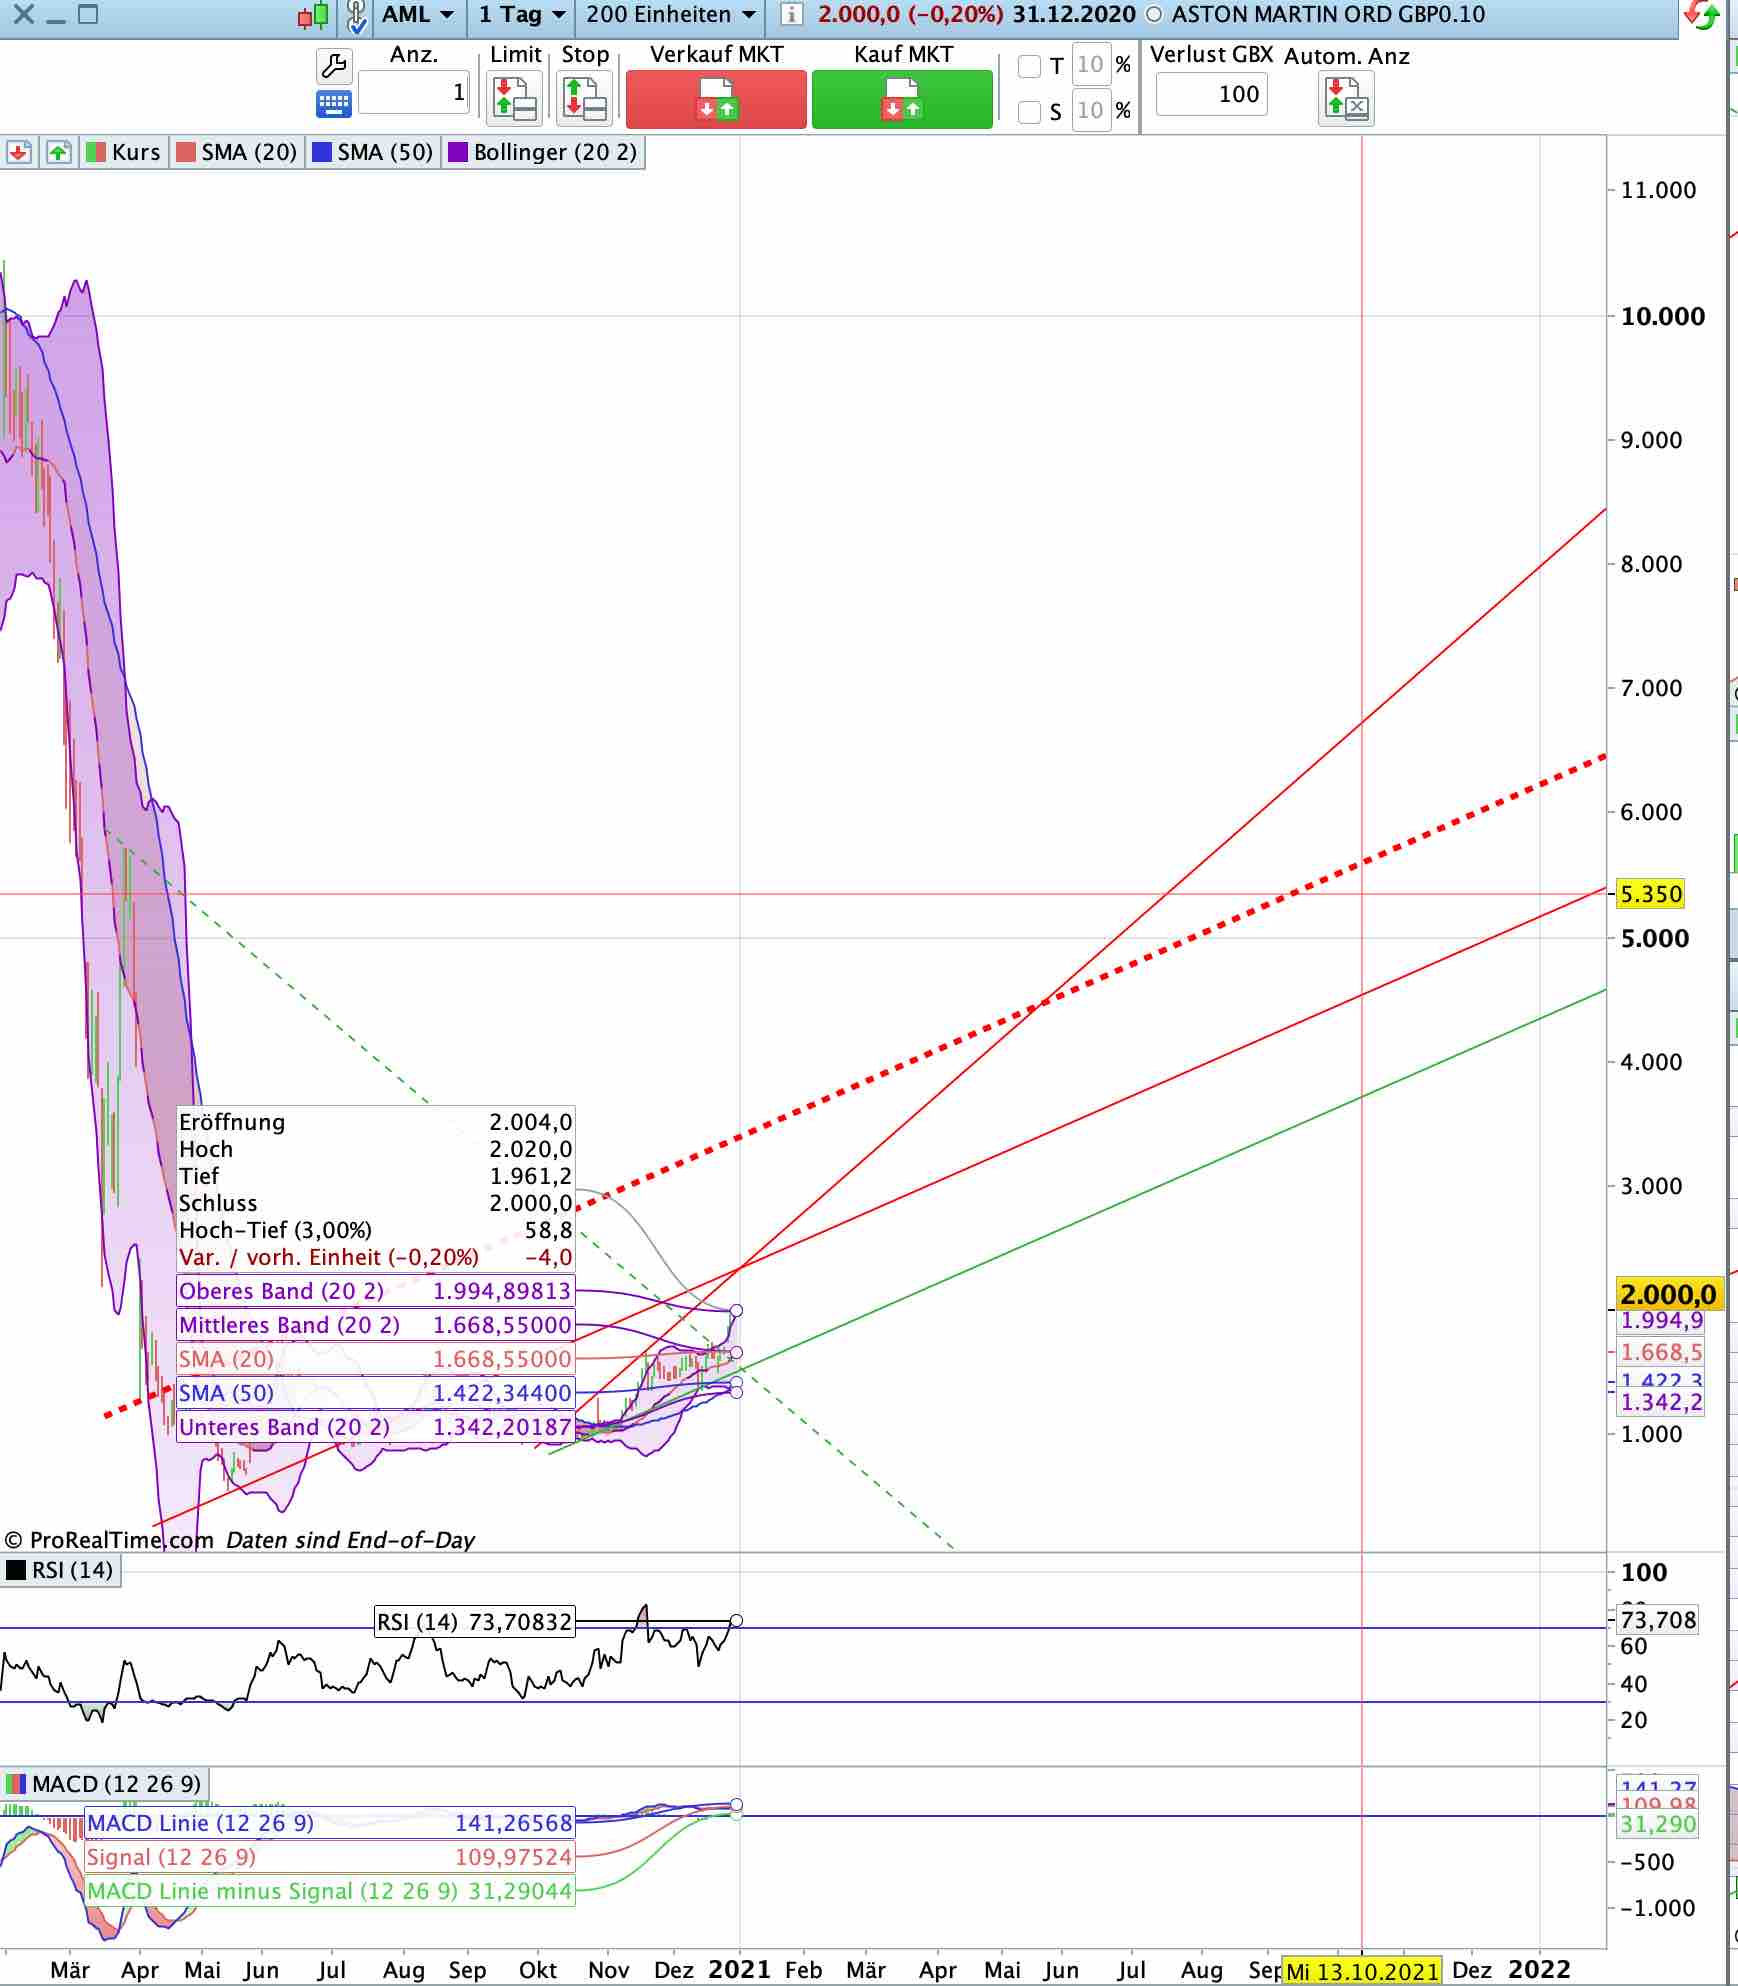This screenshot has height=1986, width=1738.
Task: Click the SMA (20) 1.668,55000 value row
Action: [376, 1359]
